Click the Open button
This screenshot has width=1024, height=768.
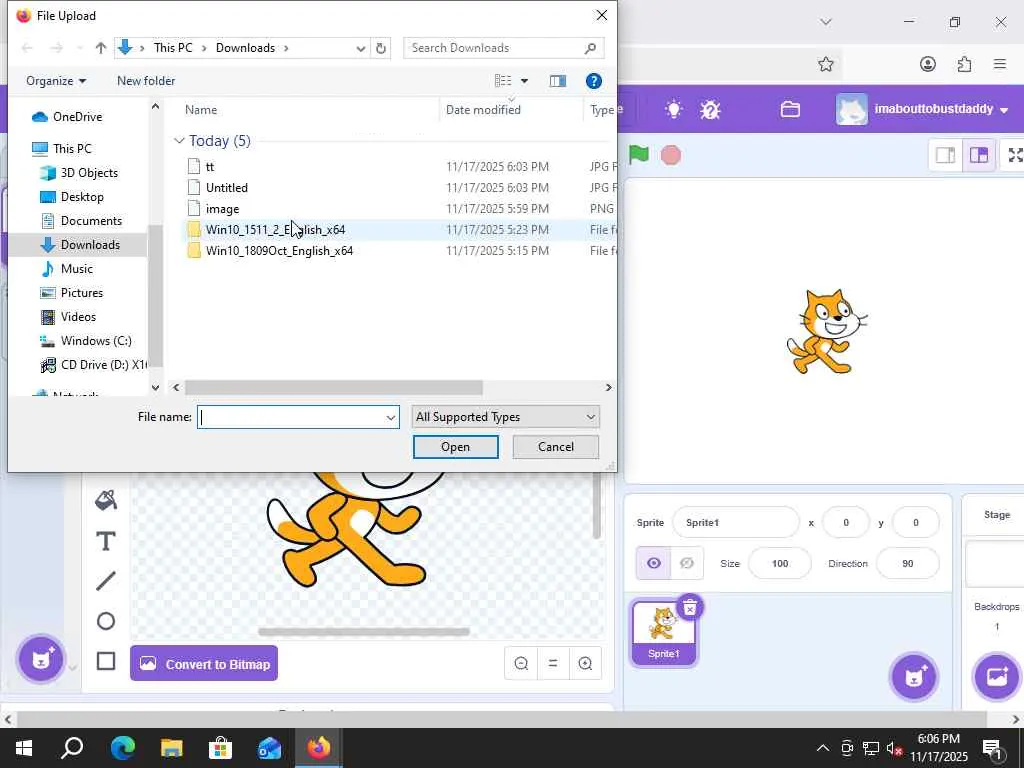click(455, 447)
